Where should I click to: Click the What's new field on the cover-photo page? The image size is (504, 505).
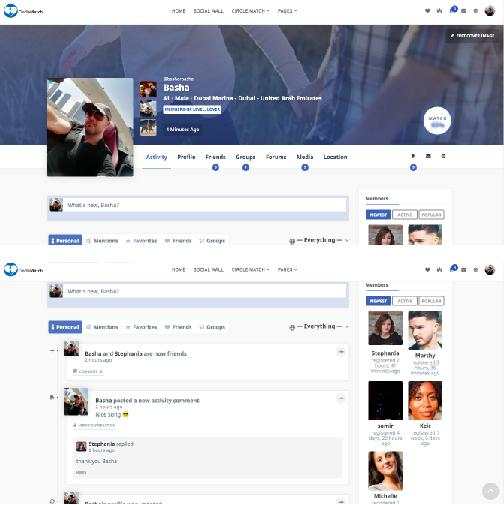(205, 205)
